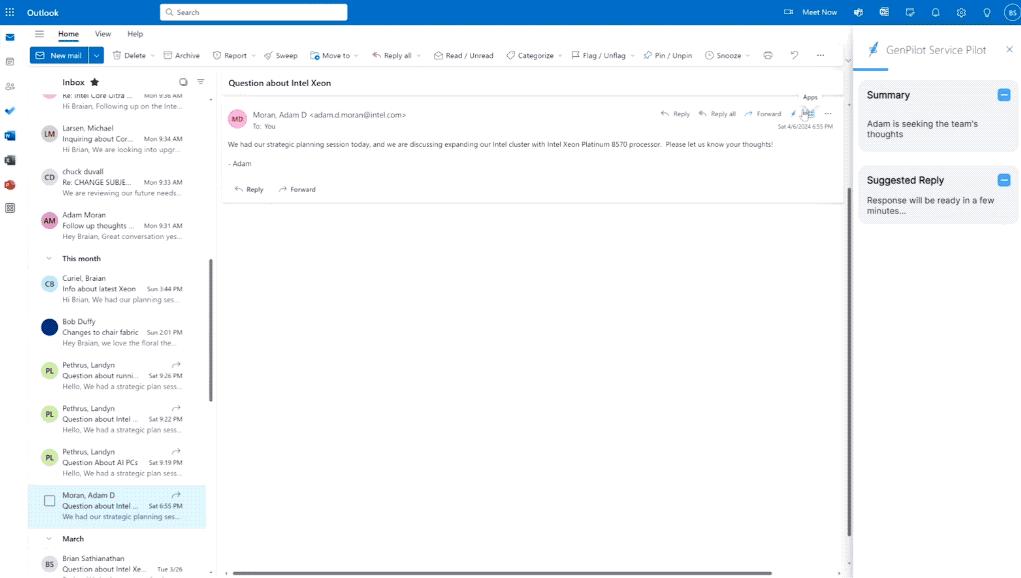
Task: Open My Day icon in header
Action: tap(910, 12)
